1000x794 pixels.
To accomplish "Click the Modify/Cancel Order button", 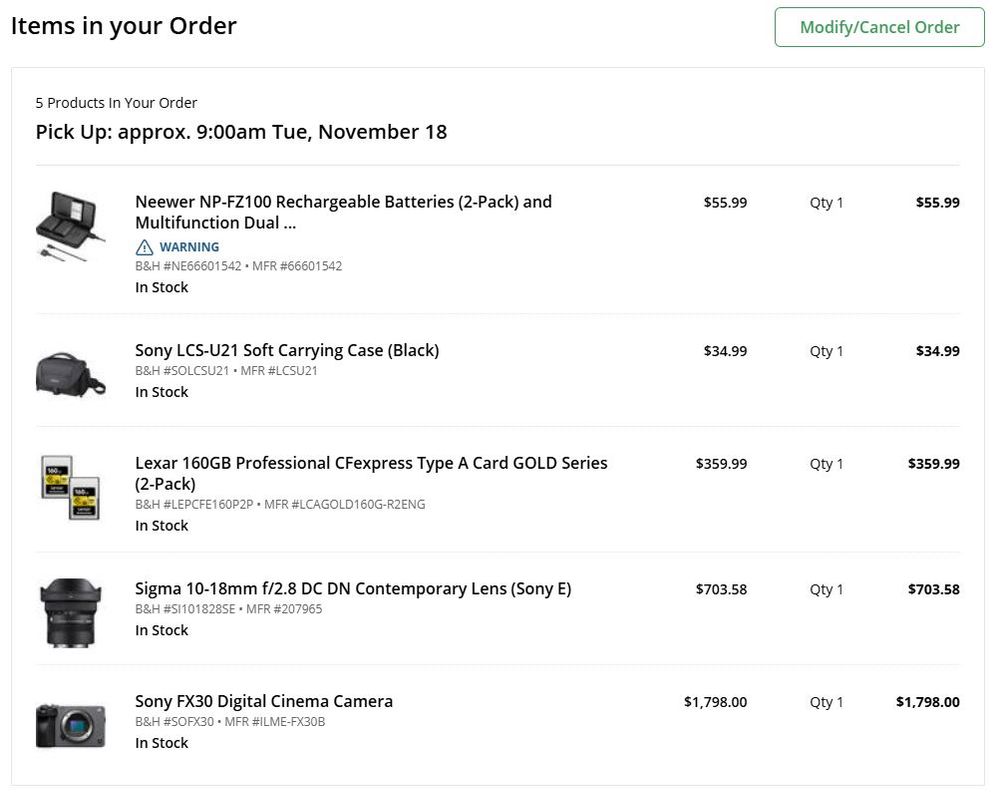I will [x=878, y=27].
